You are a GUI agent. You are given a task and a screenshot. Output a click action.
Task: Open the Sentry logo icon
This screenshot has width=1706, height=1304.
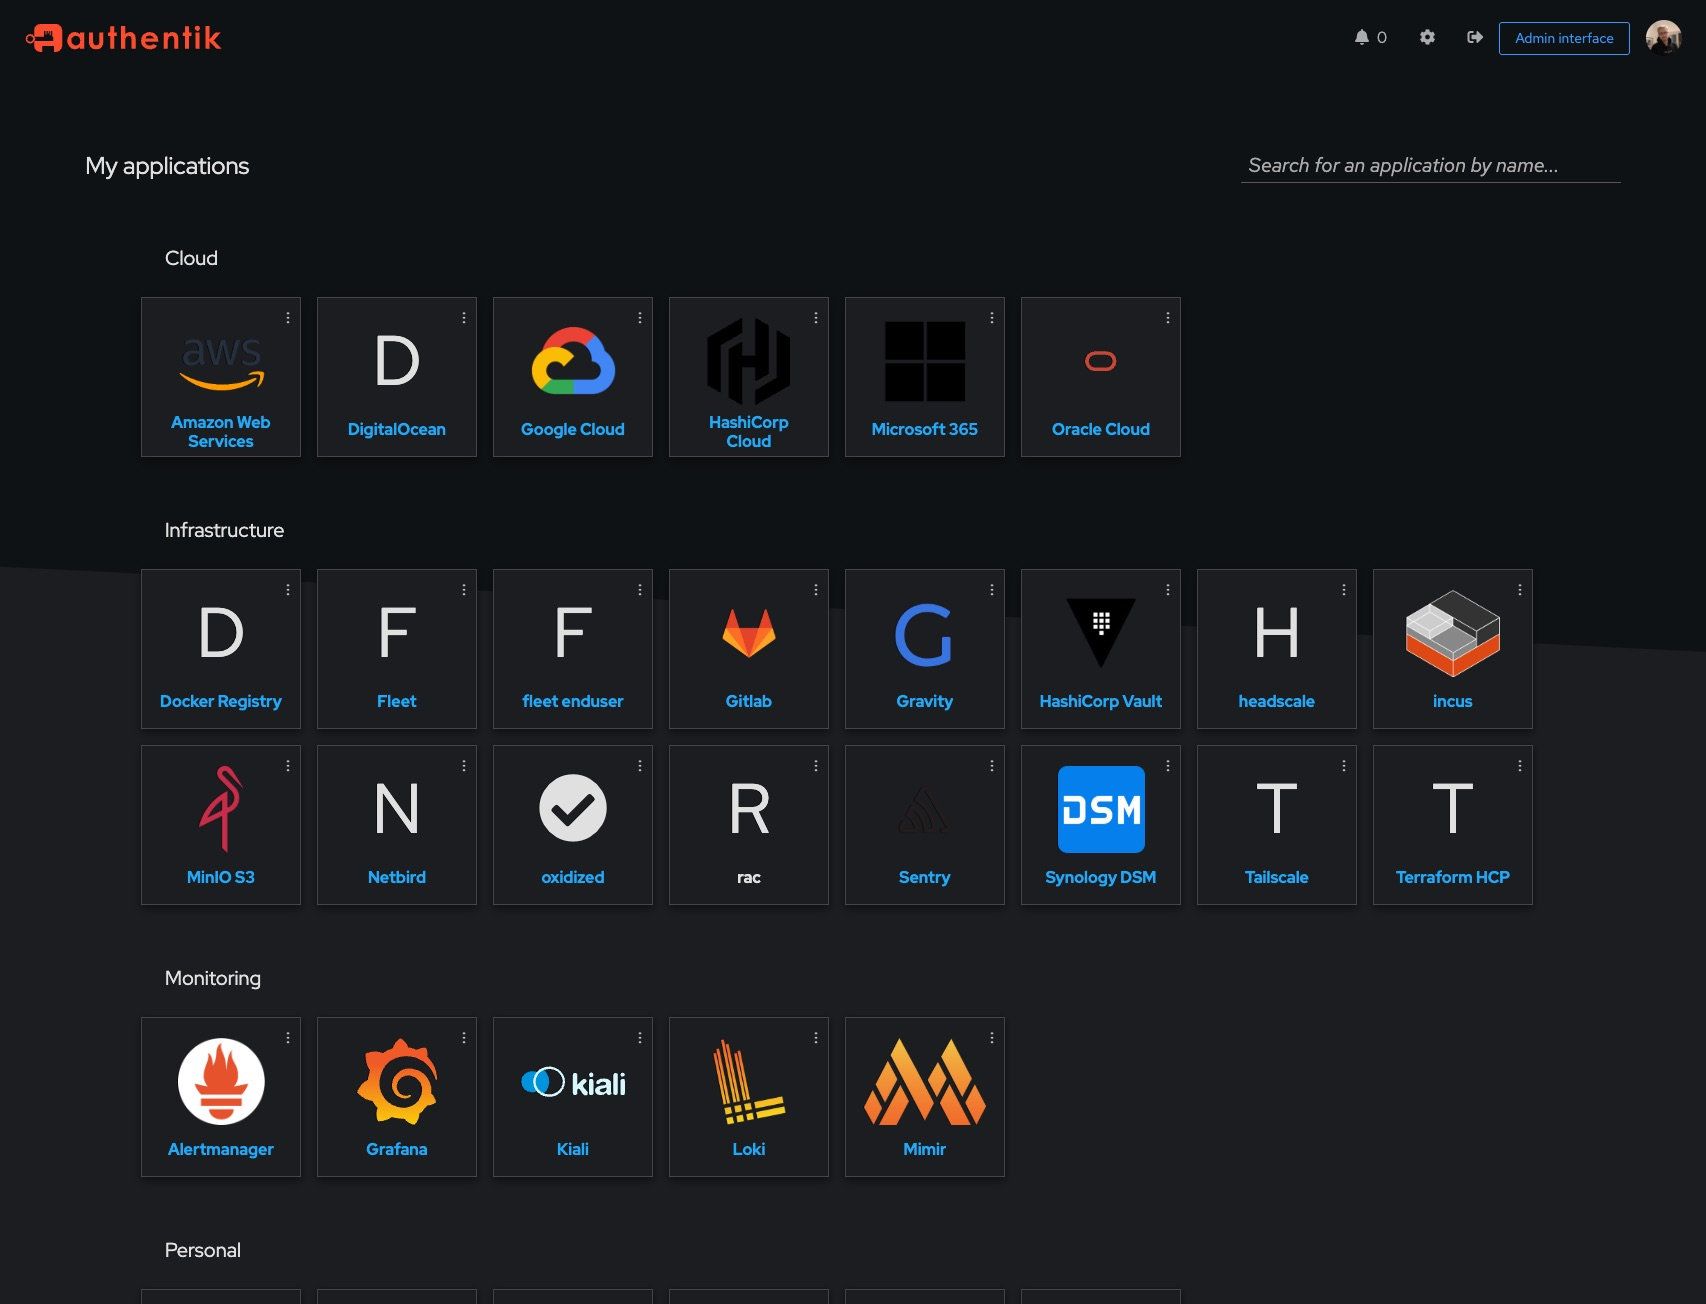click(x=925, y=810)
